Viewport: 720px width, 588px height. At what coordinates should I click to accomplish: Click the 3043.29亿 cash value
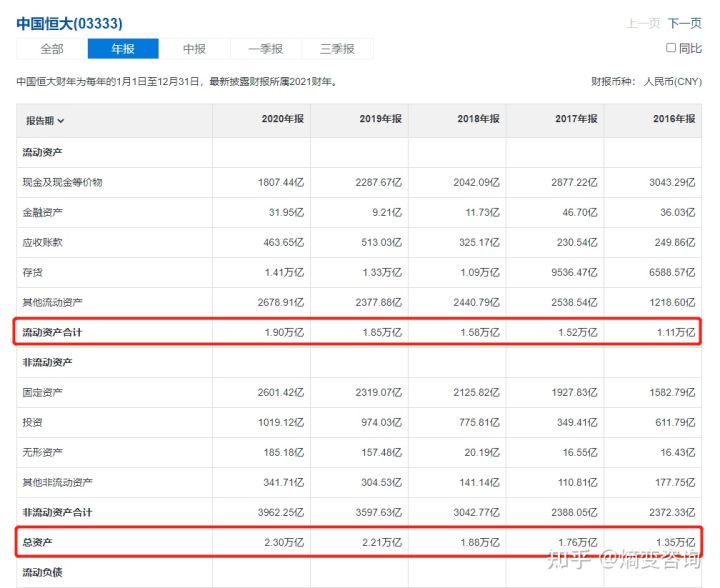click(x=672, y=182)
